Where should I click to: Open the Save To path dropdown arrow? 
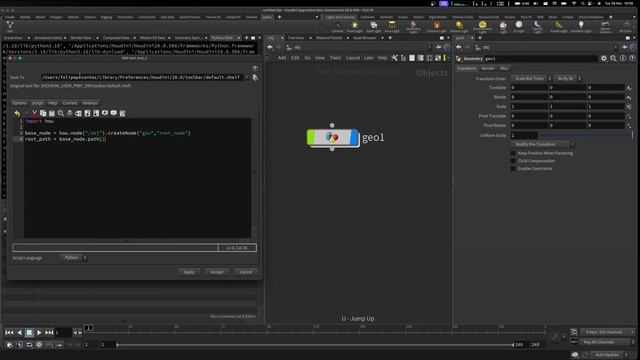pos(247,77)
